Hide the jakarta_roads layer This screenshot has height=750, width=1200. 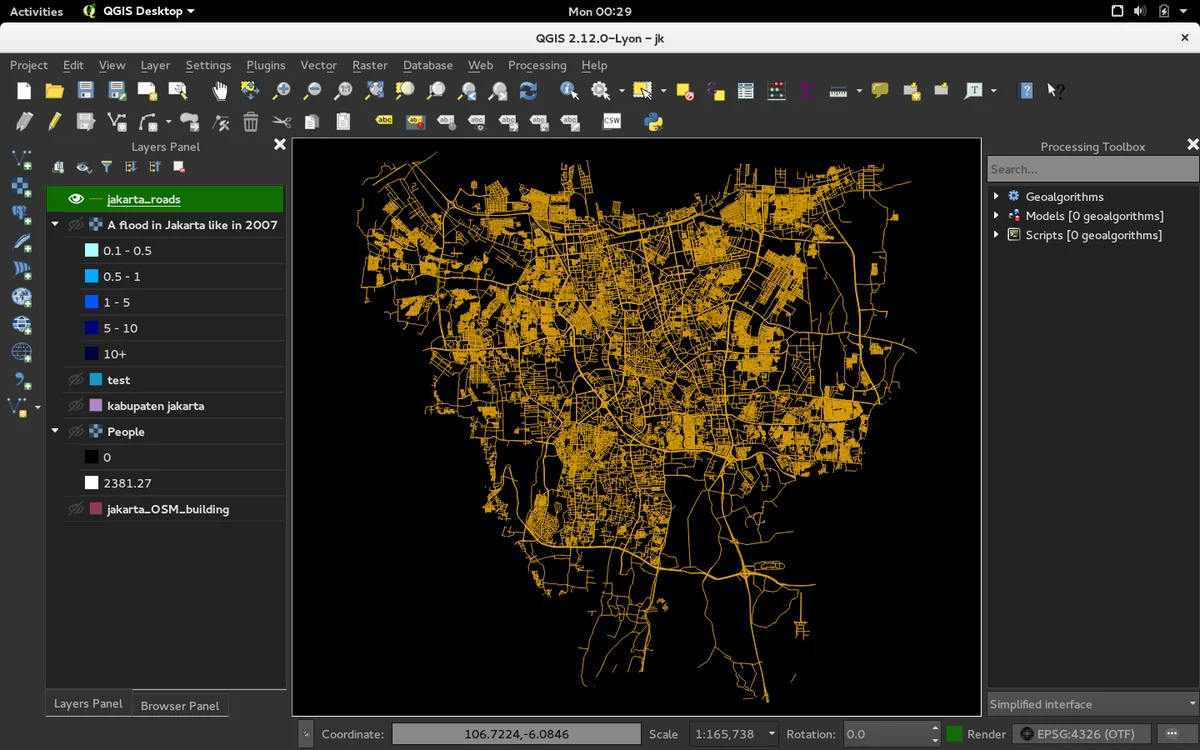[x=76, y=199]
